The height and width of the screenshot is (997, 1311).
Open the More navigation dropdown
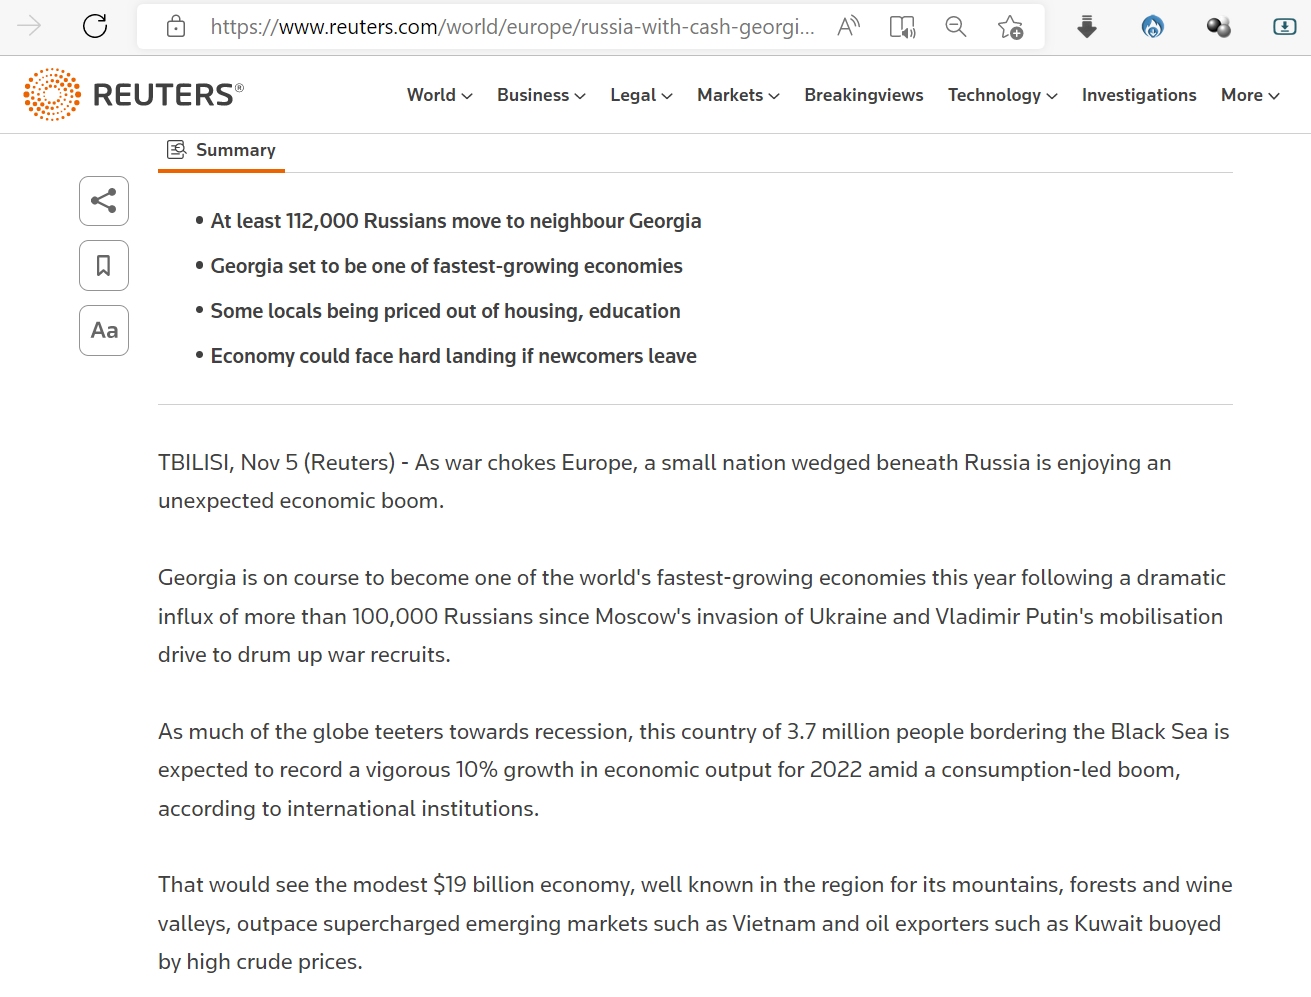coord(1250,95)
